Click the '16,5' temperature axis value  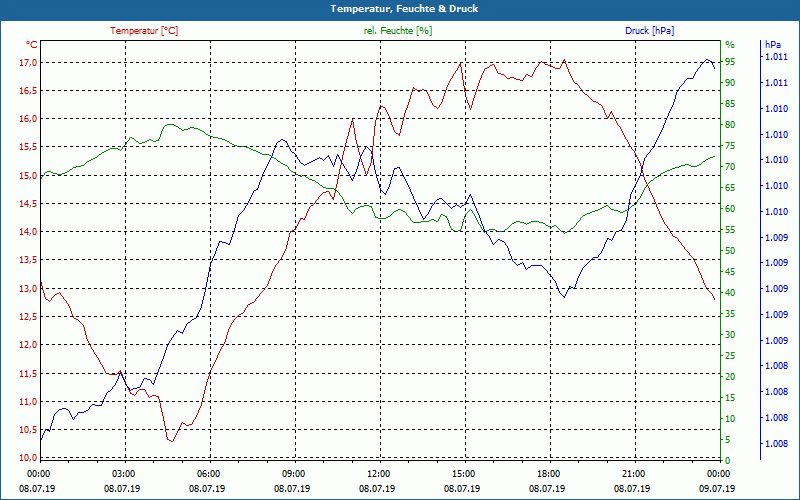29,90
